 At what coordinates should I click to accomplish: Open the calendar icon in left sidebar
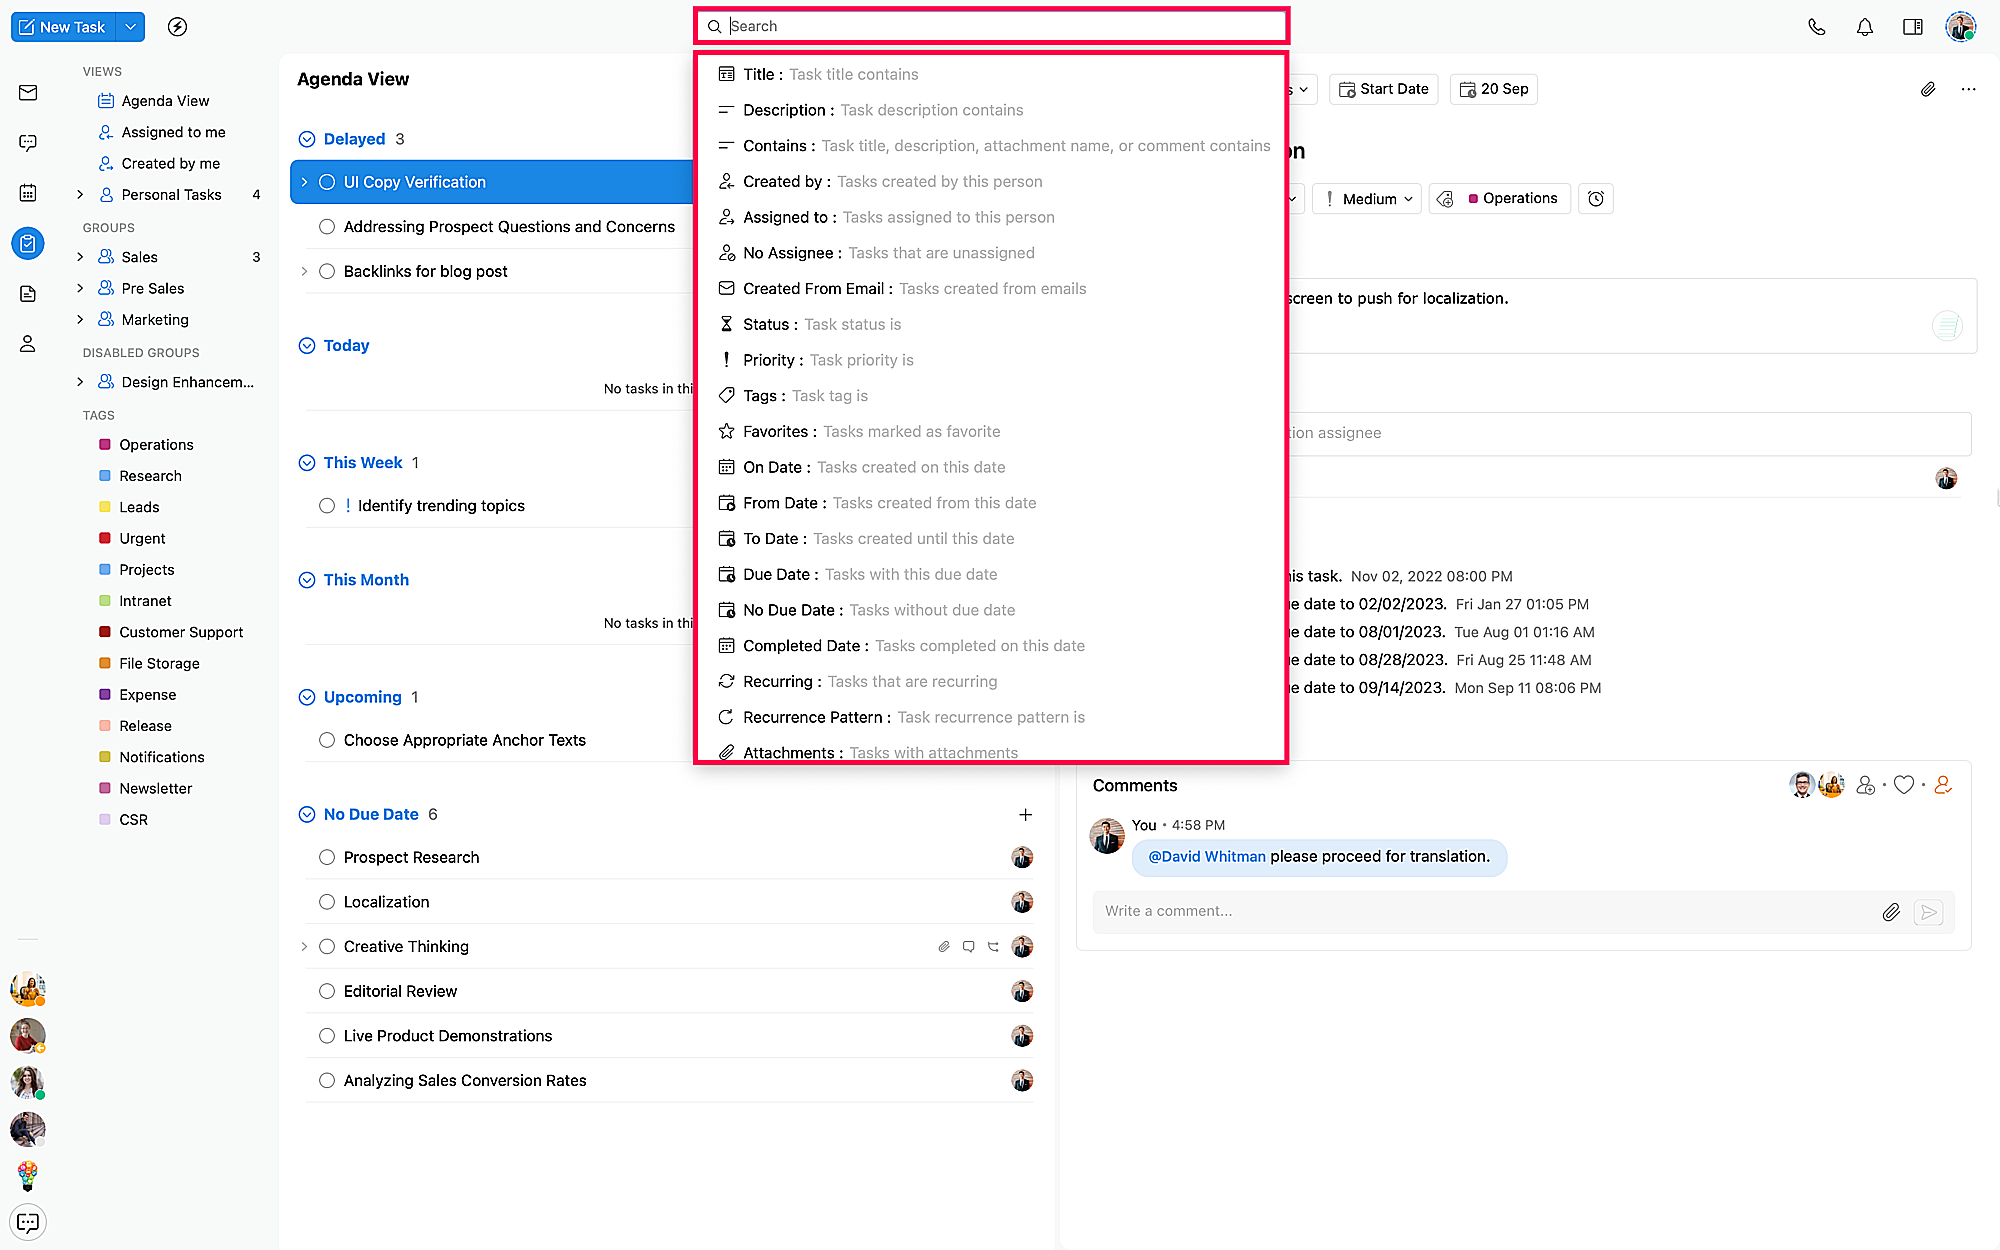click(x=28, y=193)
